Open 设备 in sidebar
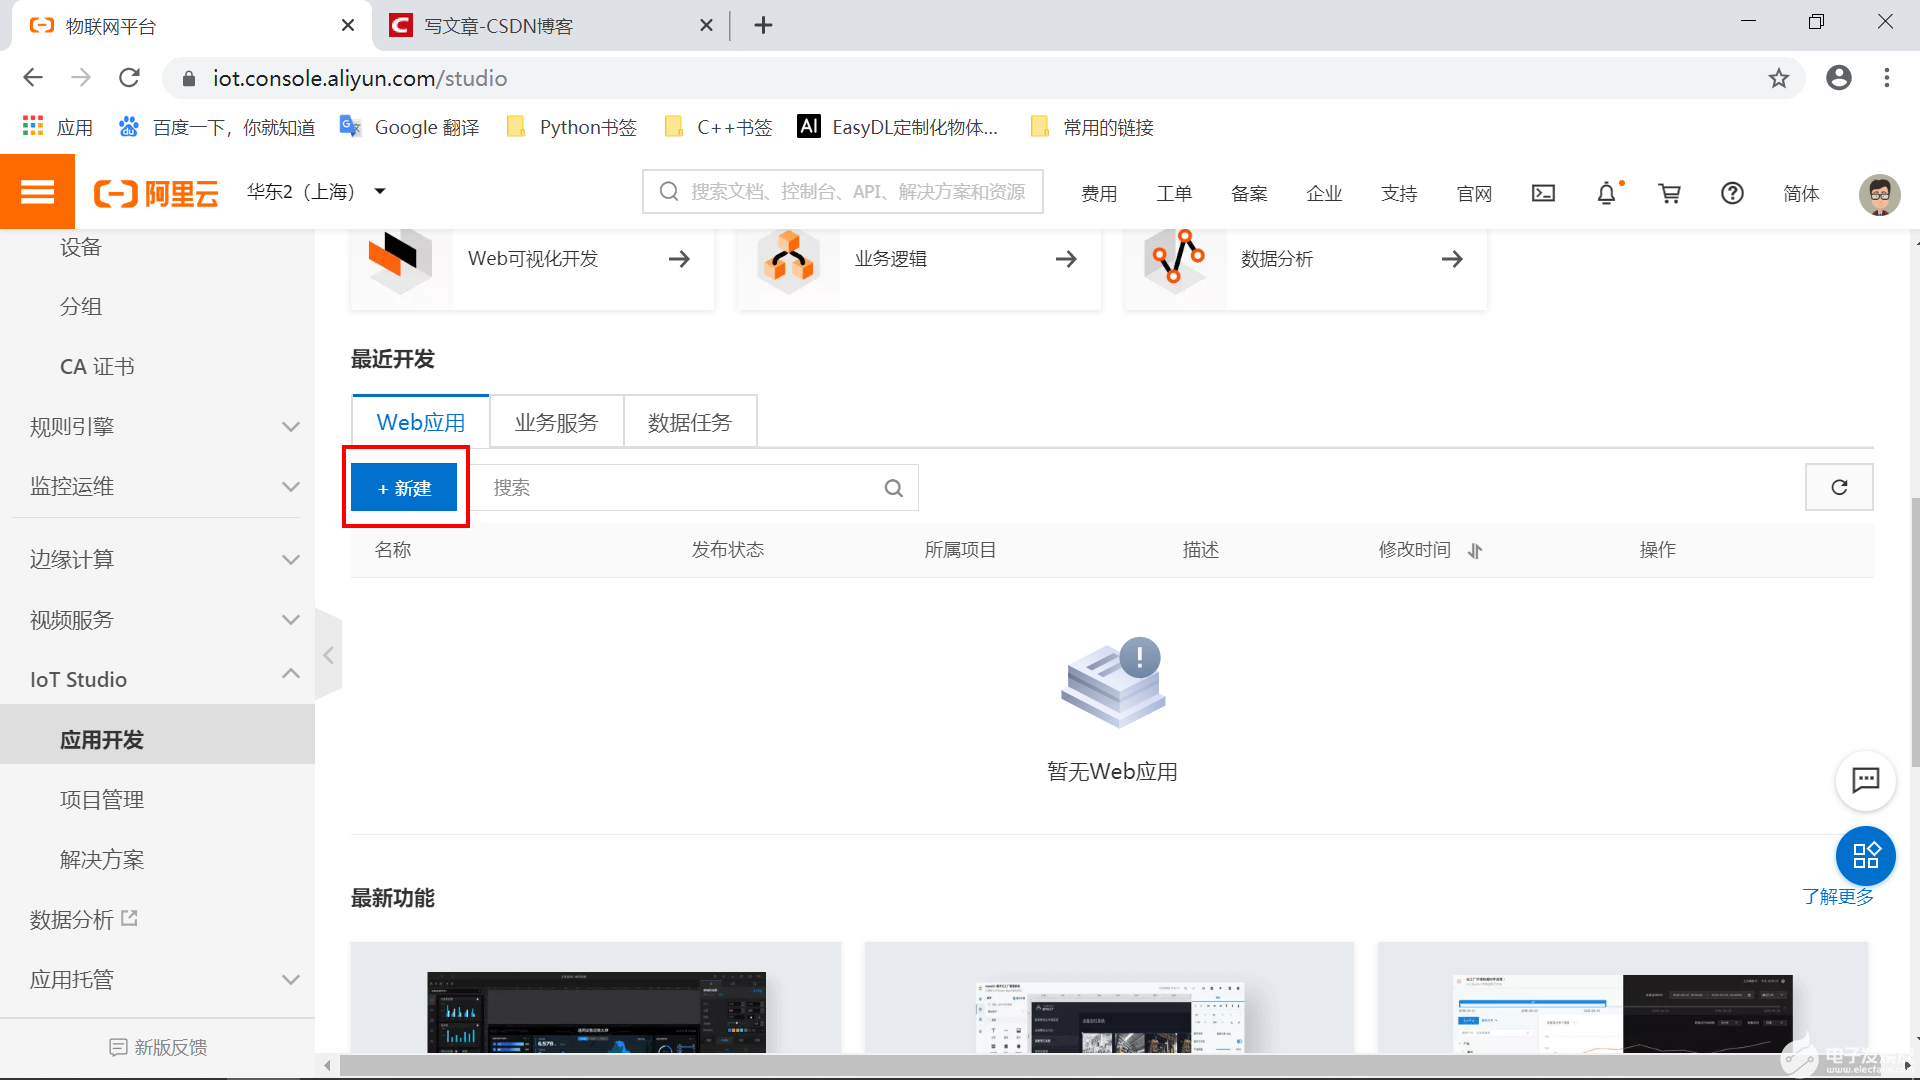This screenshot has width=1920, height=1080. pyautogui.click(x=81, y=247)
